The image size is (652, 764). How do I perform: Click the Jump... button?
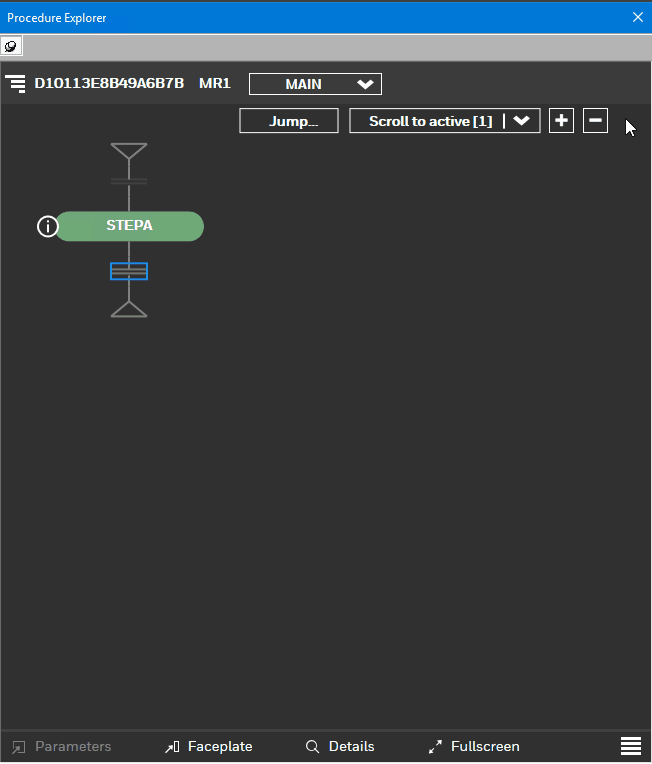click(x=289, y=121)
